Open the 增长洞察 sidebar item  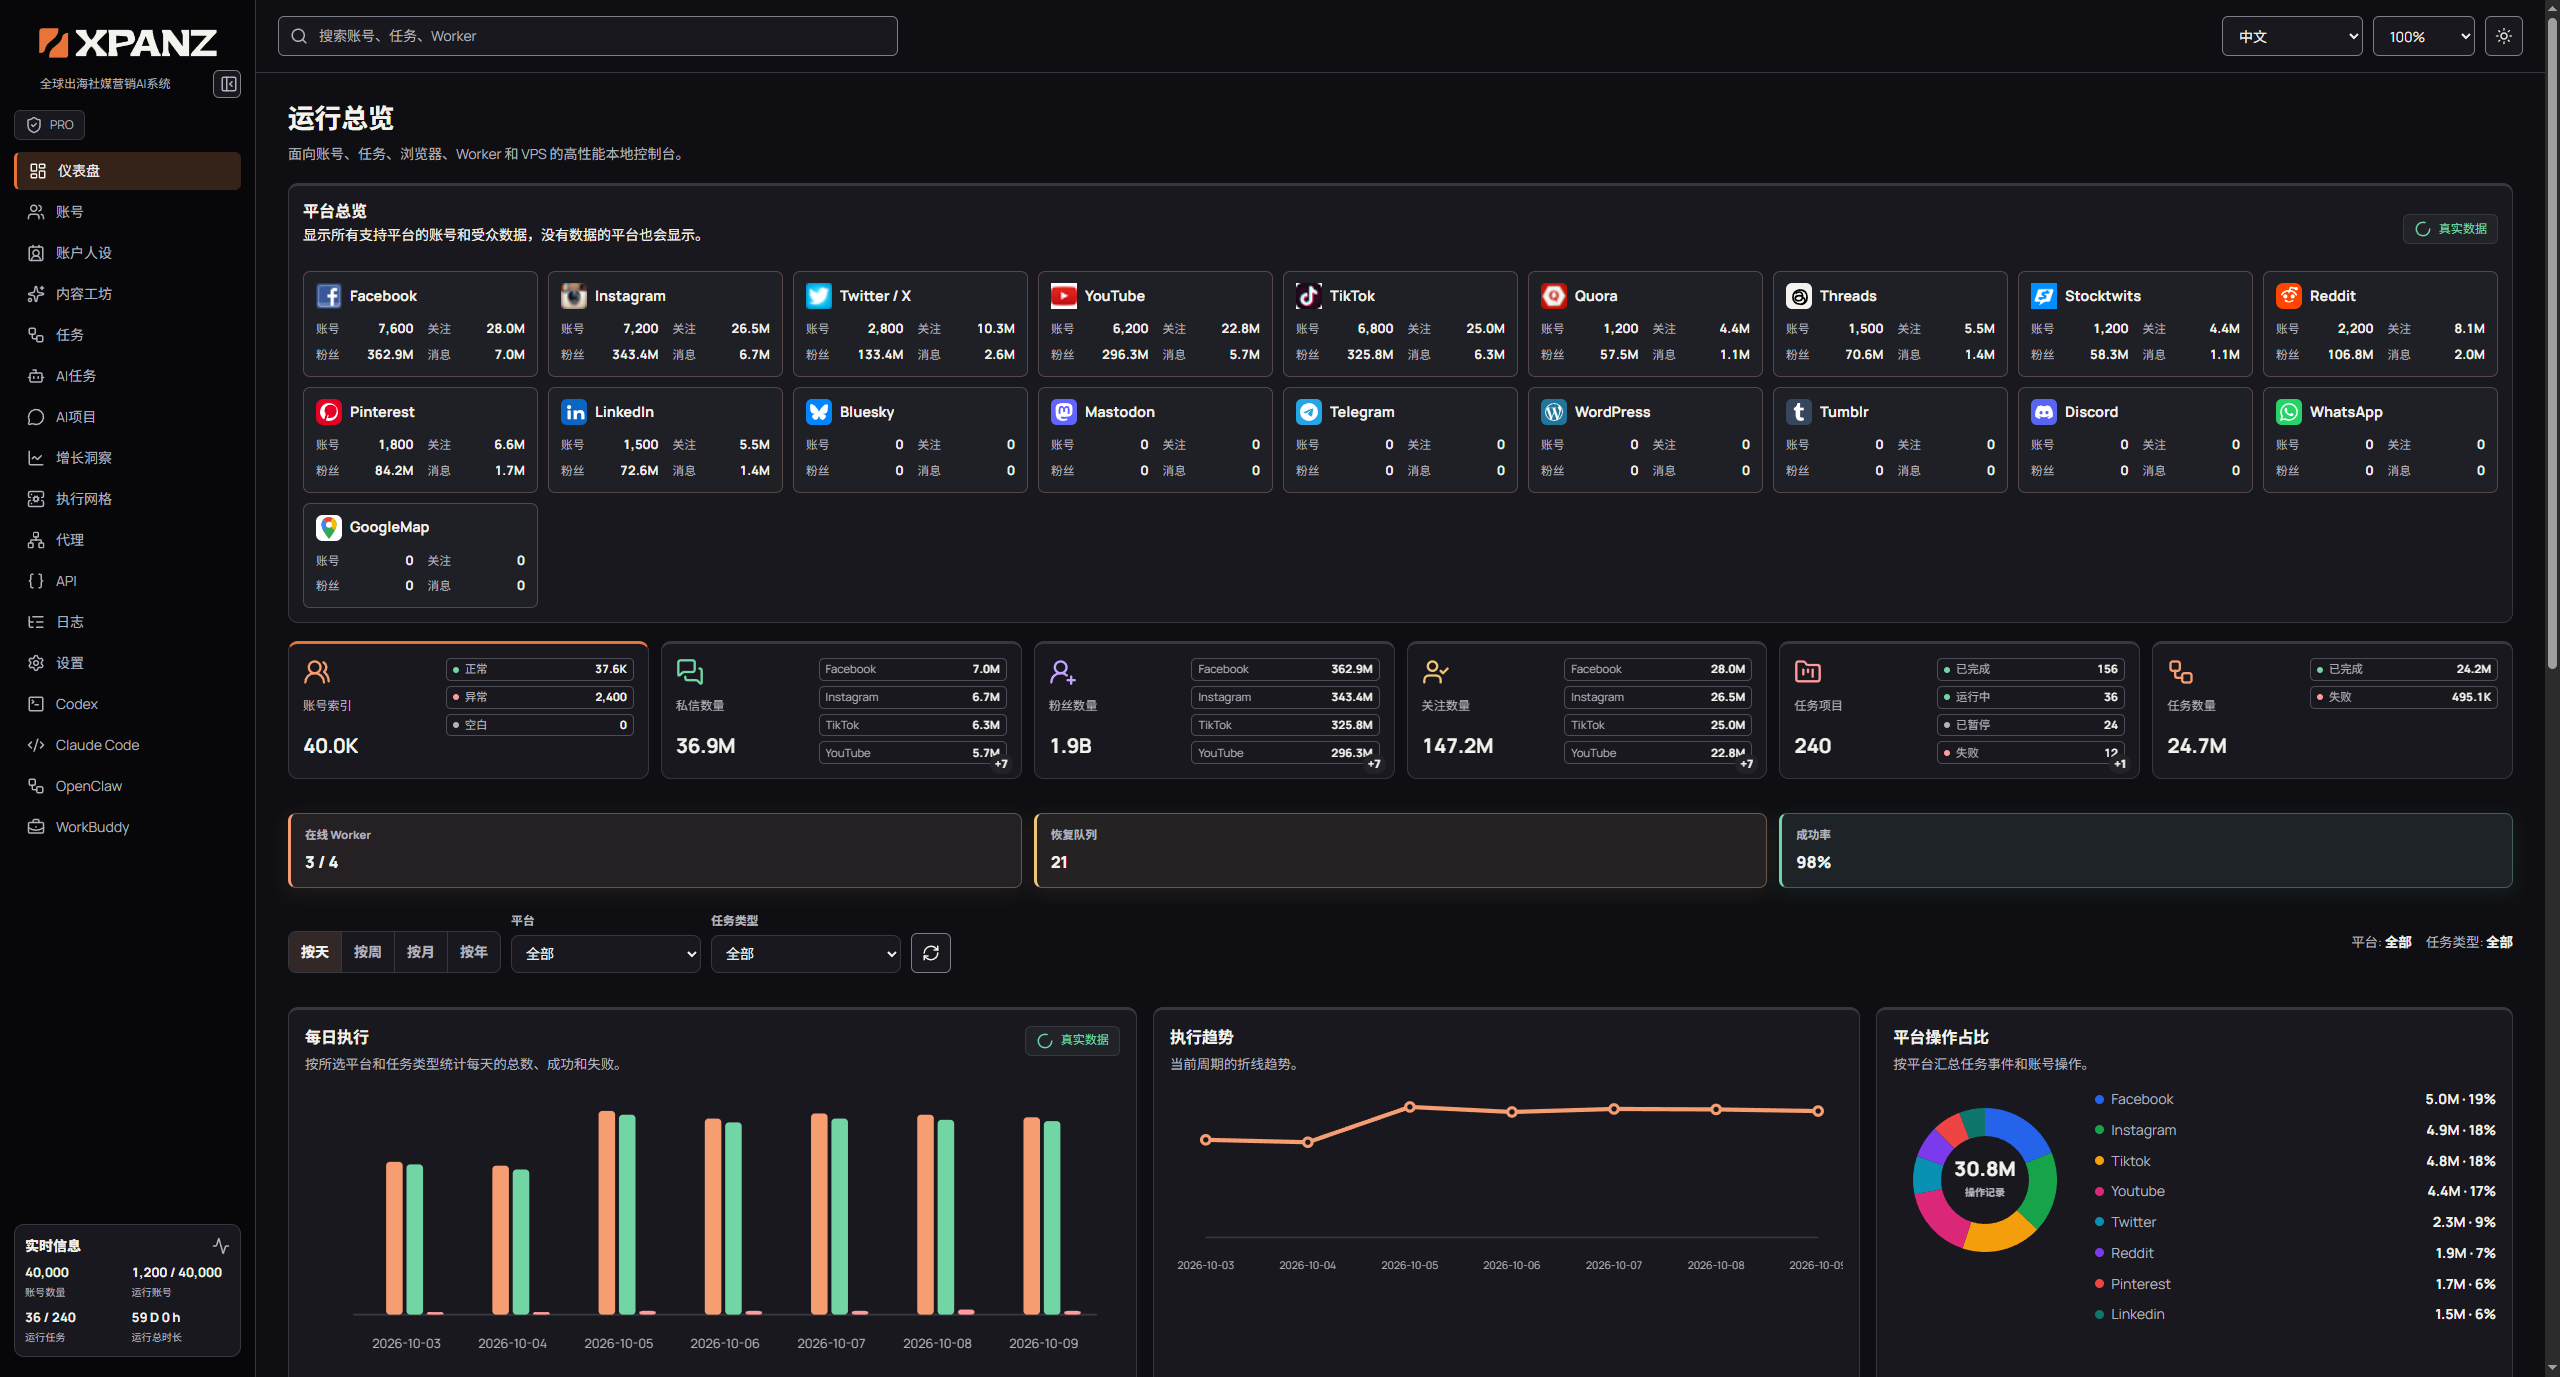127,458
